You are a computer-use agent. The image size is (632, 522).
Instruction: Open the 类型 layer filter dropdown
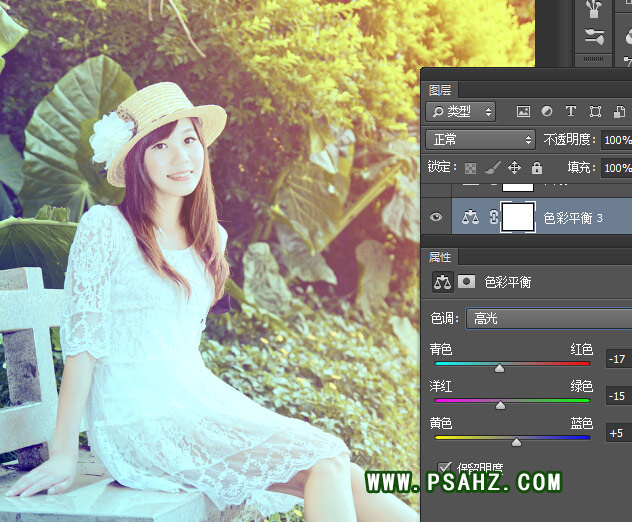[x=460, y=111]
